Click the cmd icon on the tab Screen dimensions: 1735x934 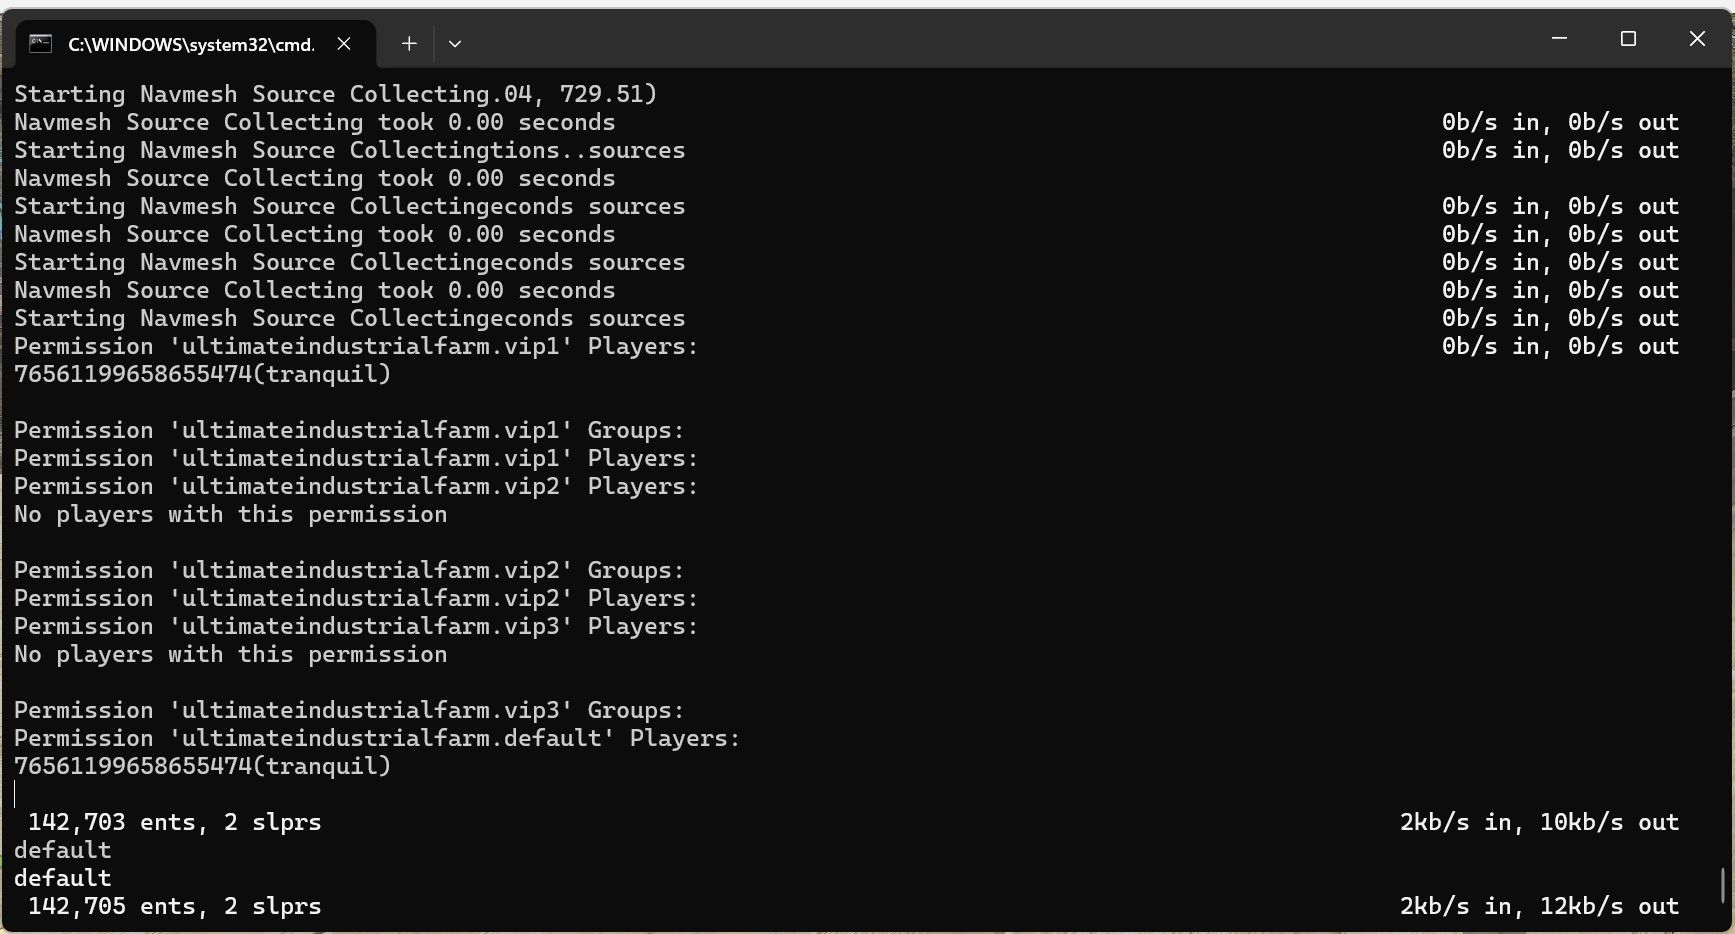[x=40, y=43]
